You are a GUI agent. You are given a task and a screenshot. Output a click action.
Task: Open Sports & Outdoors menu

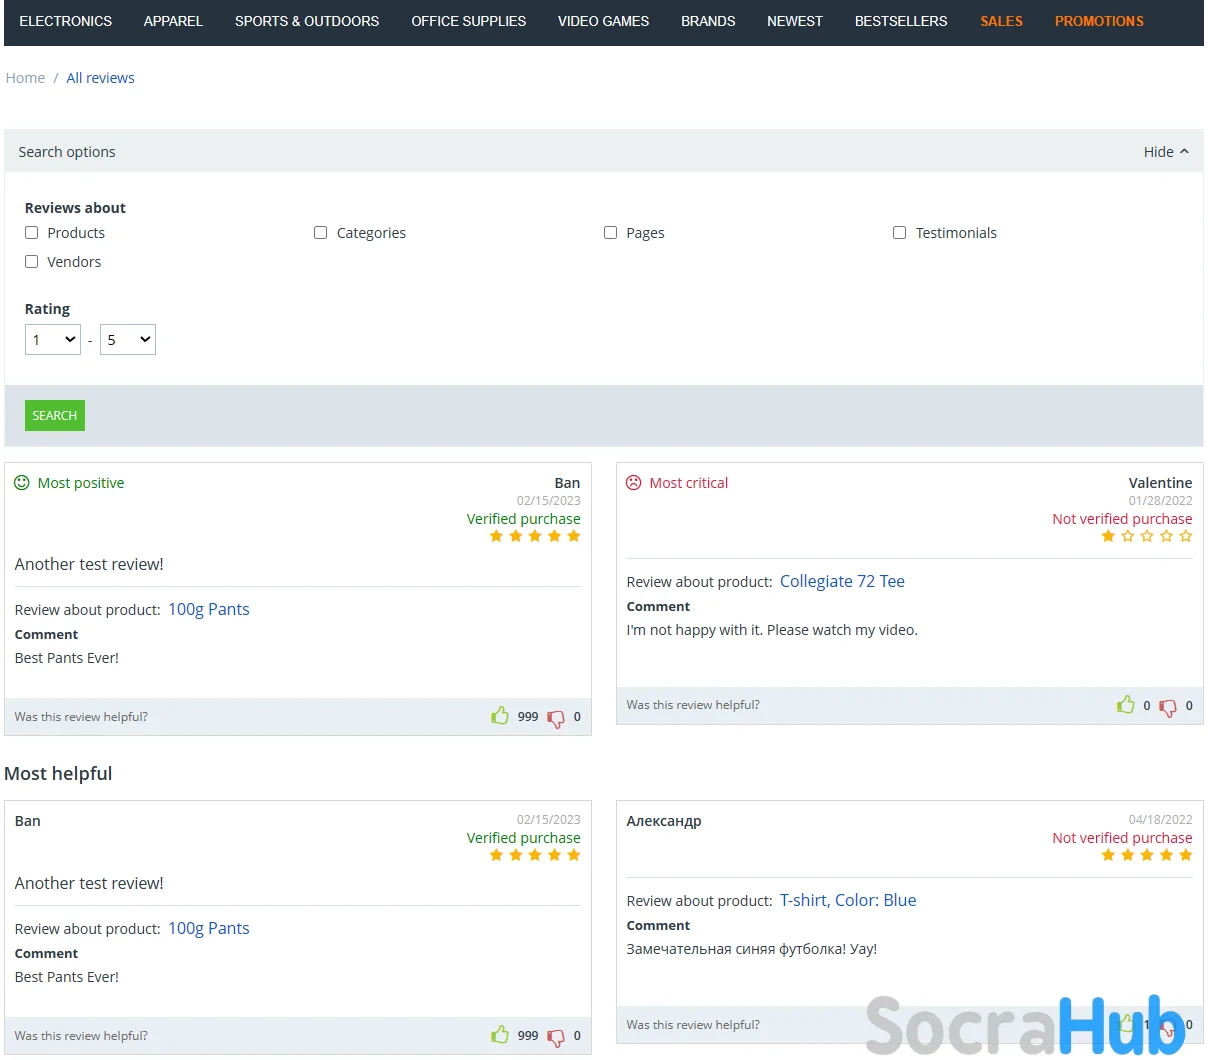(x=307, y=21)
